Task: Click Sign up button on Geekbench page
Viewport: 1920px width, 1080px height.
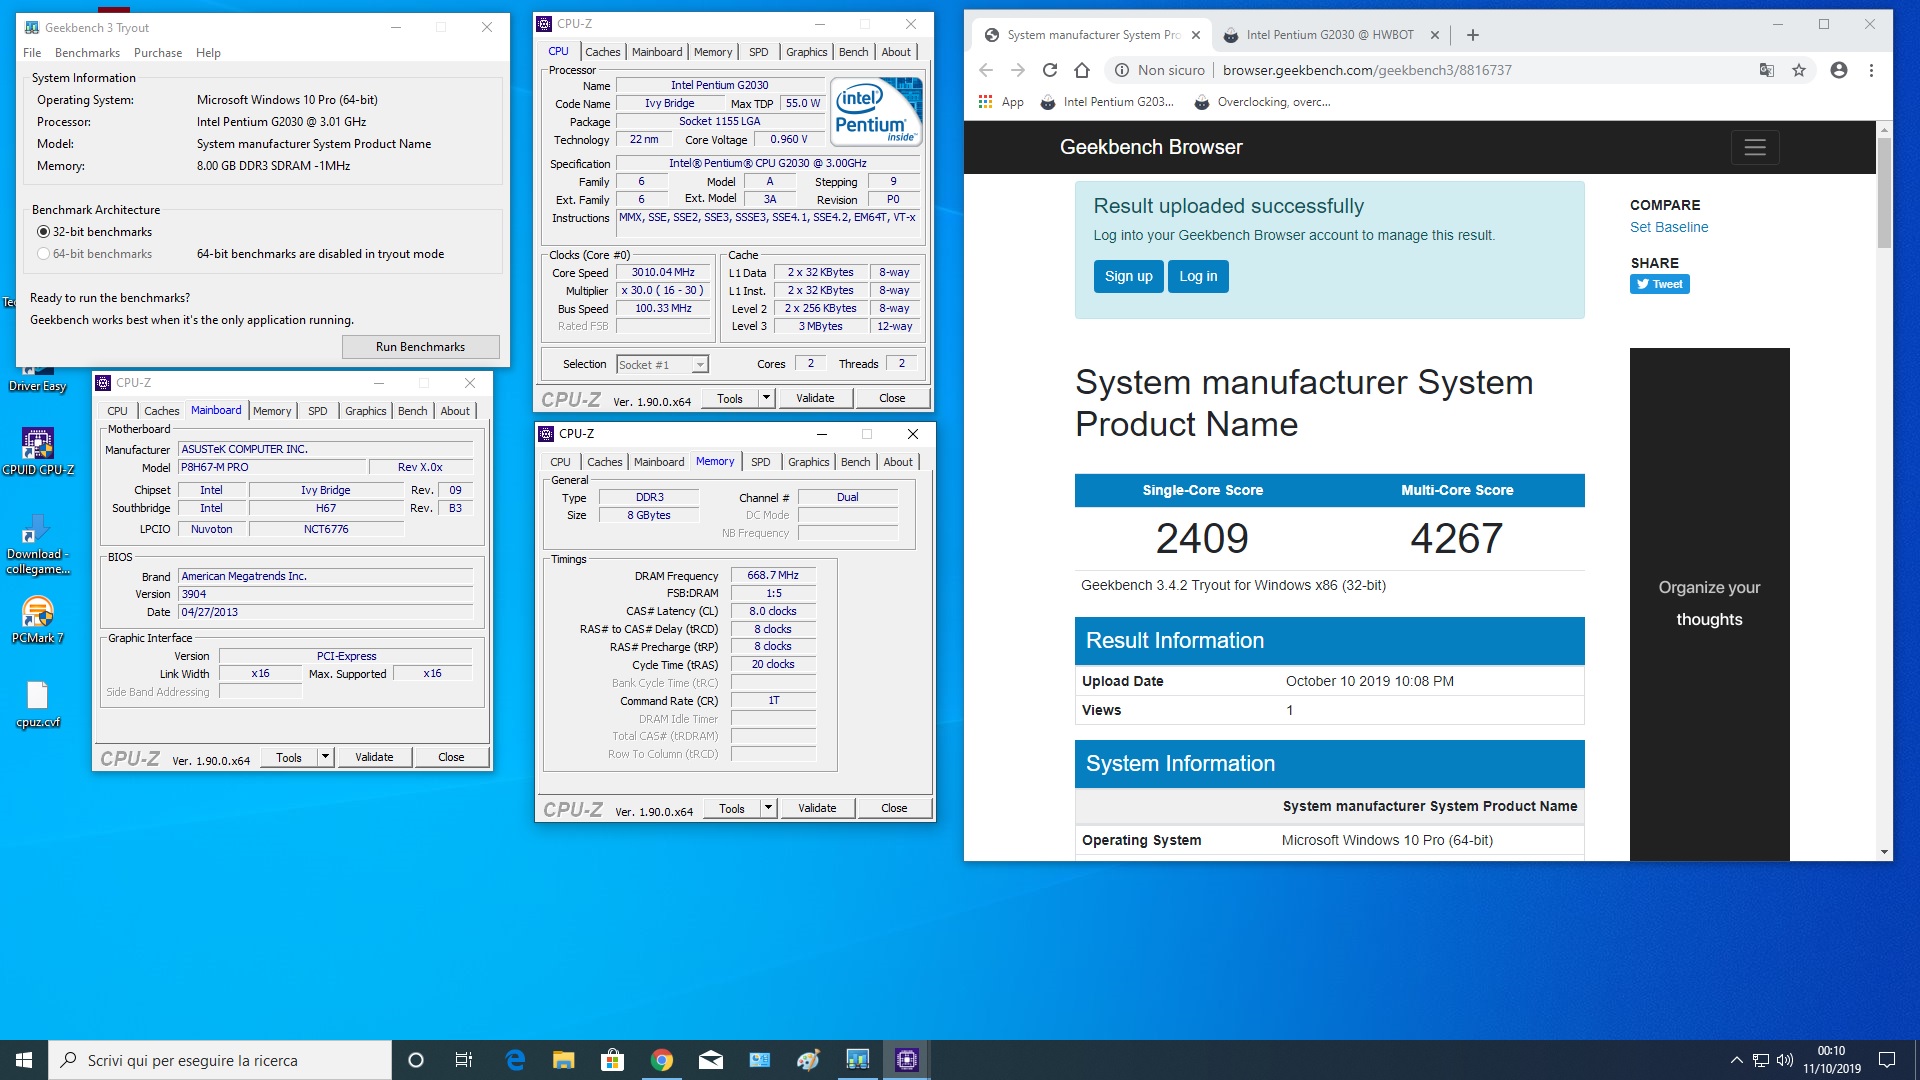Action: tap(1128, 276)
